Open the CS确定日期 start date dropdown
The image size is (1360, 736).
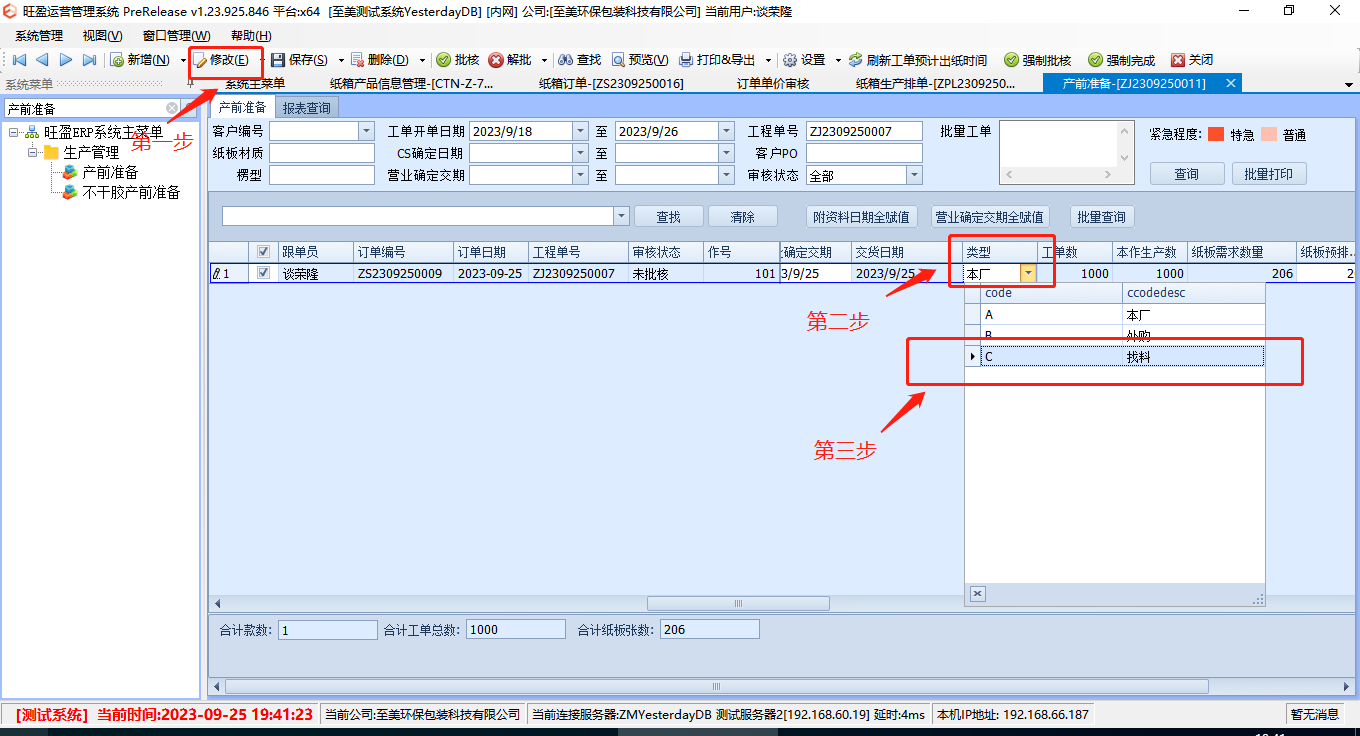pos(581,153)
